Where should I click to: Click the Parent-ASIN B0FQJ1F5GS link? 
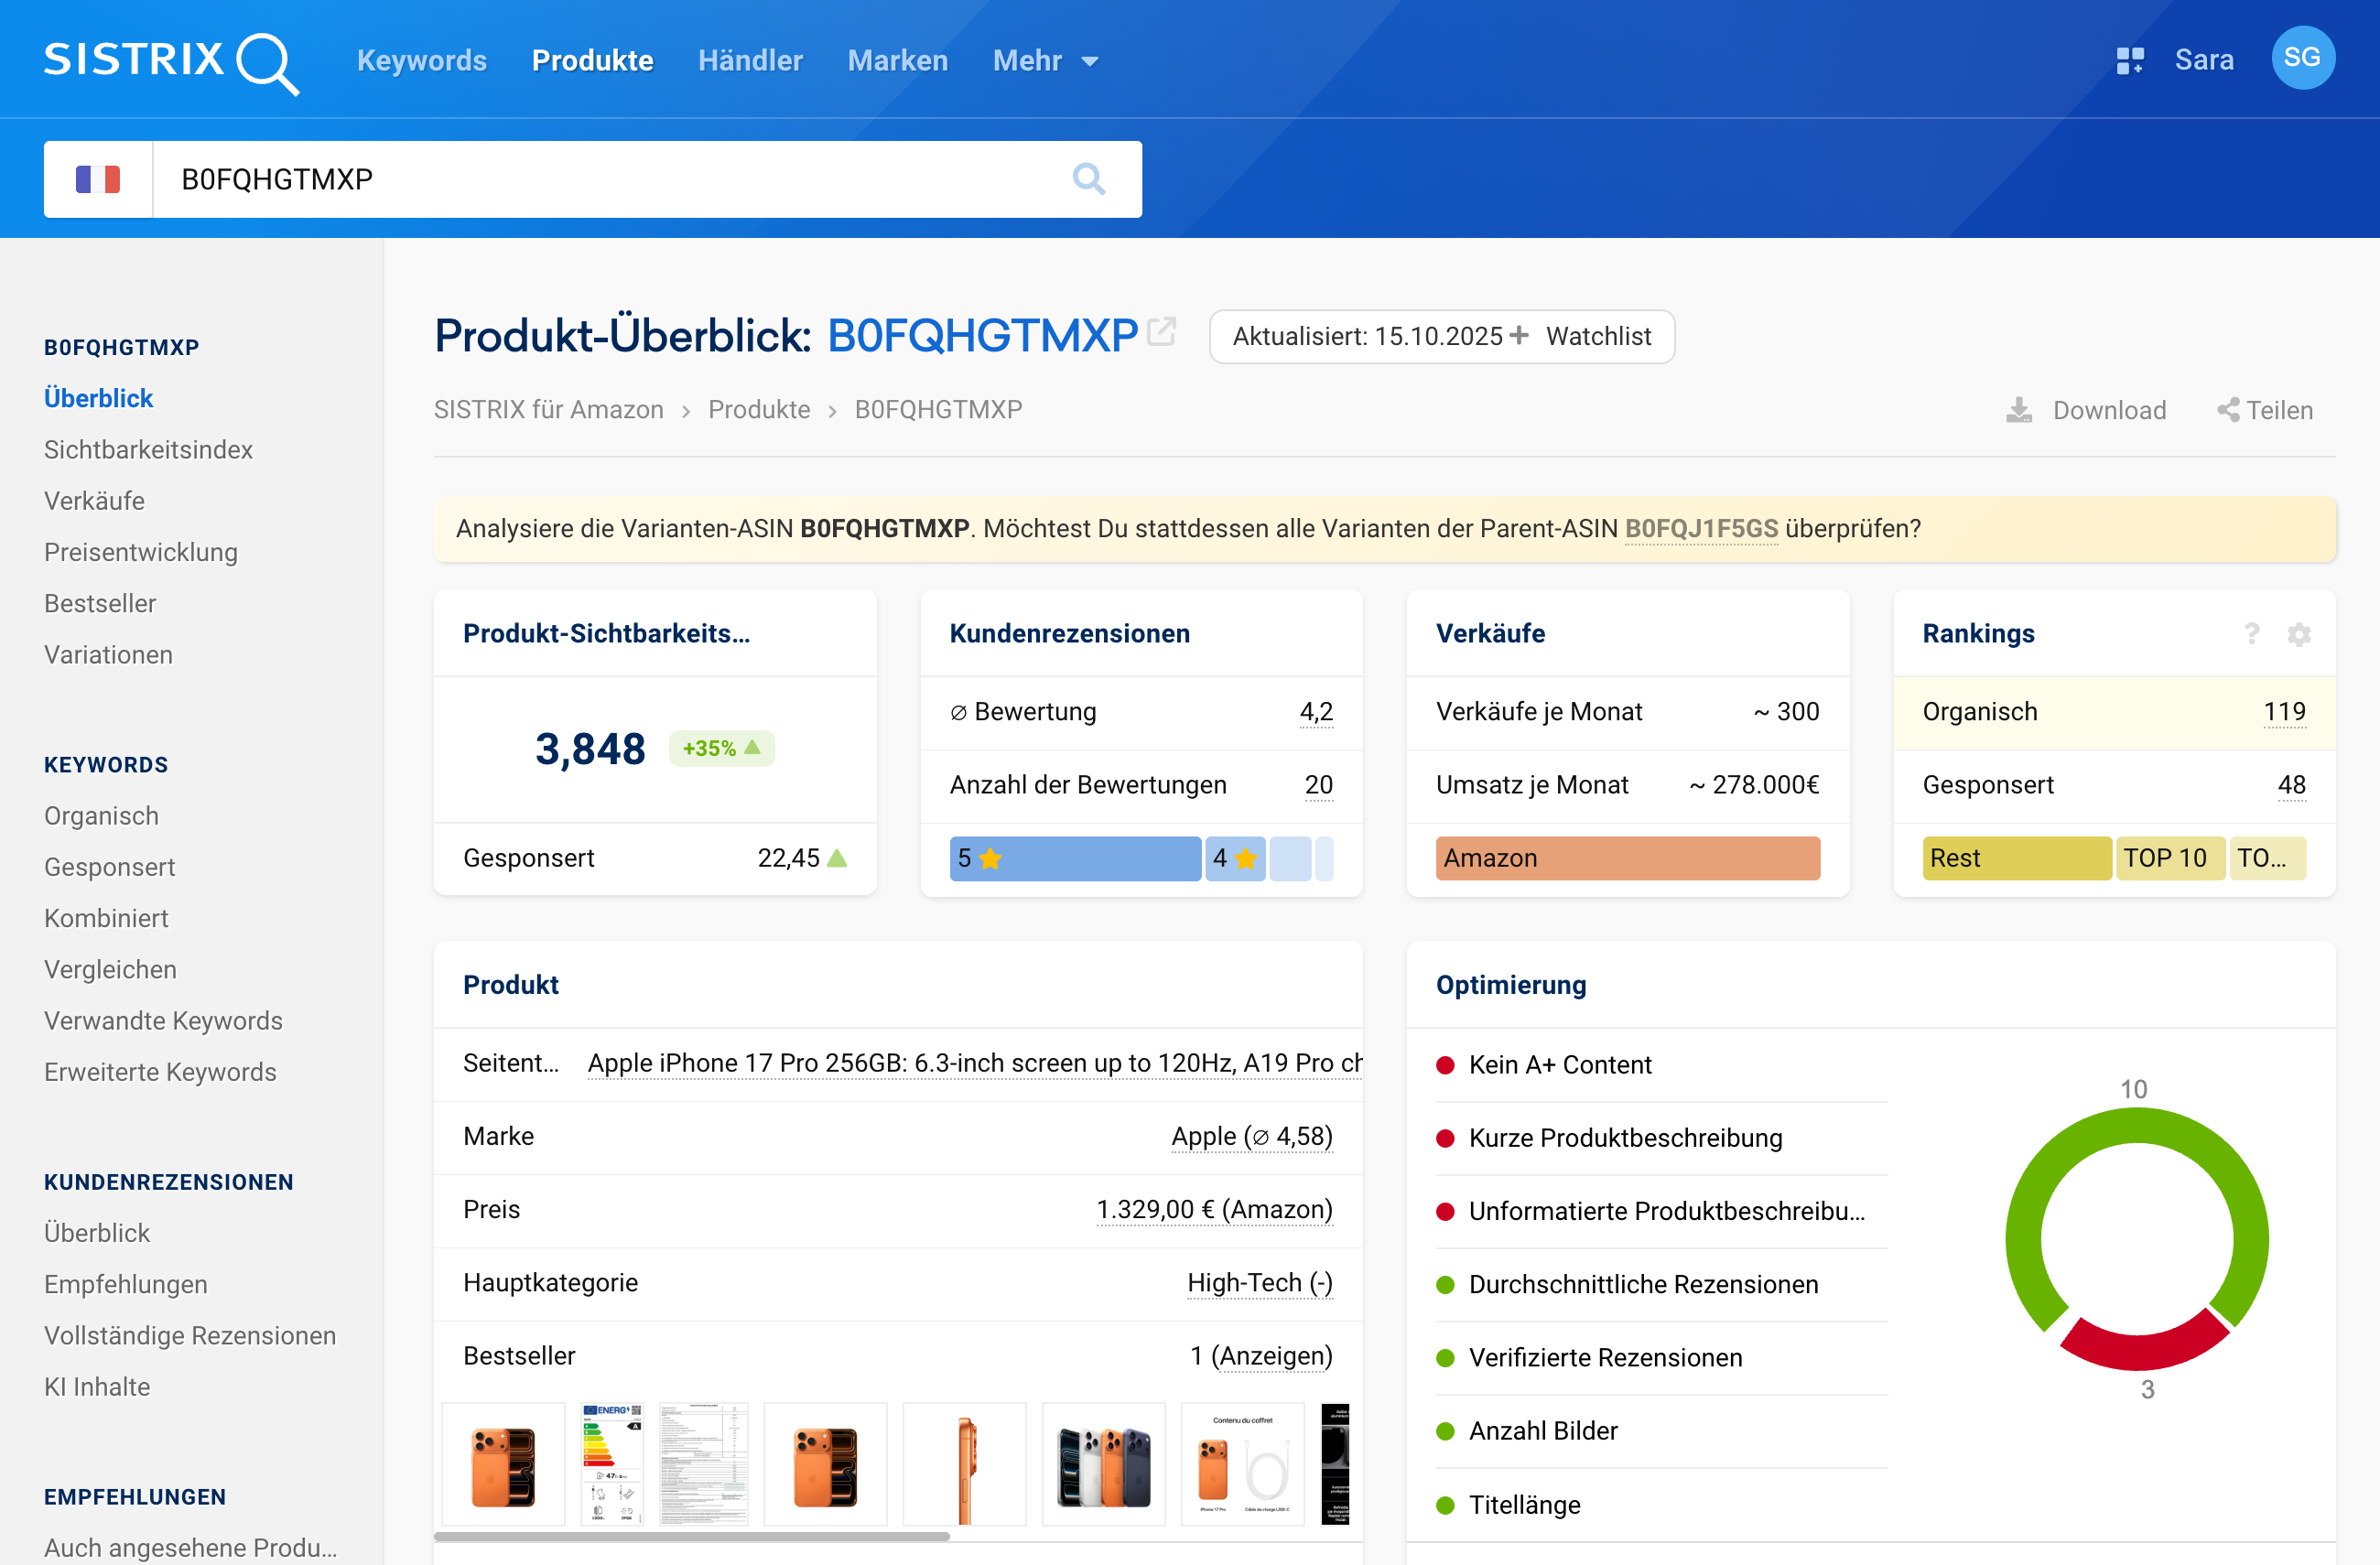pos(1700,528)
